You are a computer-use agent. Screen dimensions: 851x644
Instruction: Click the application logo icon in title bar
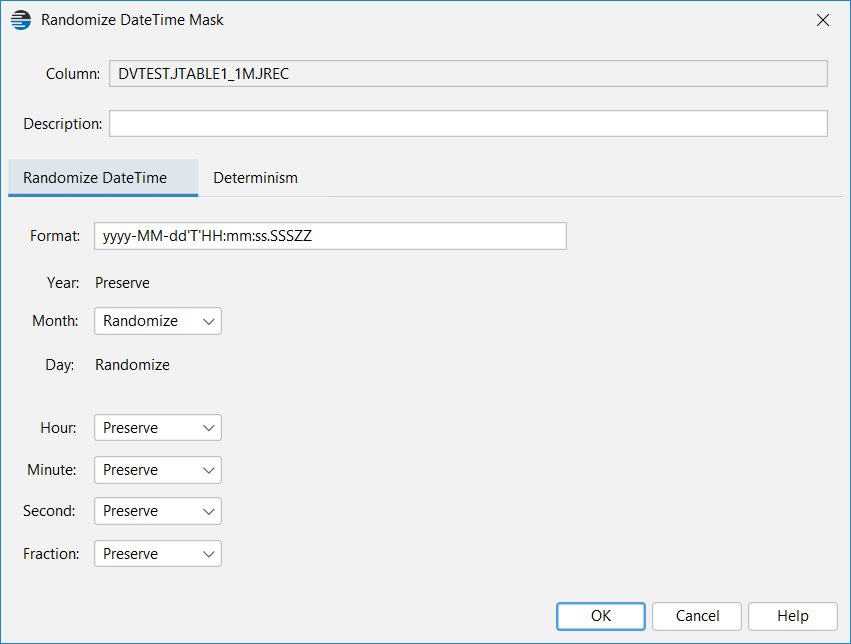21,20
